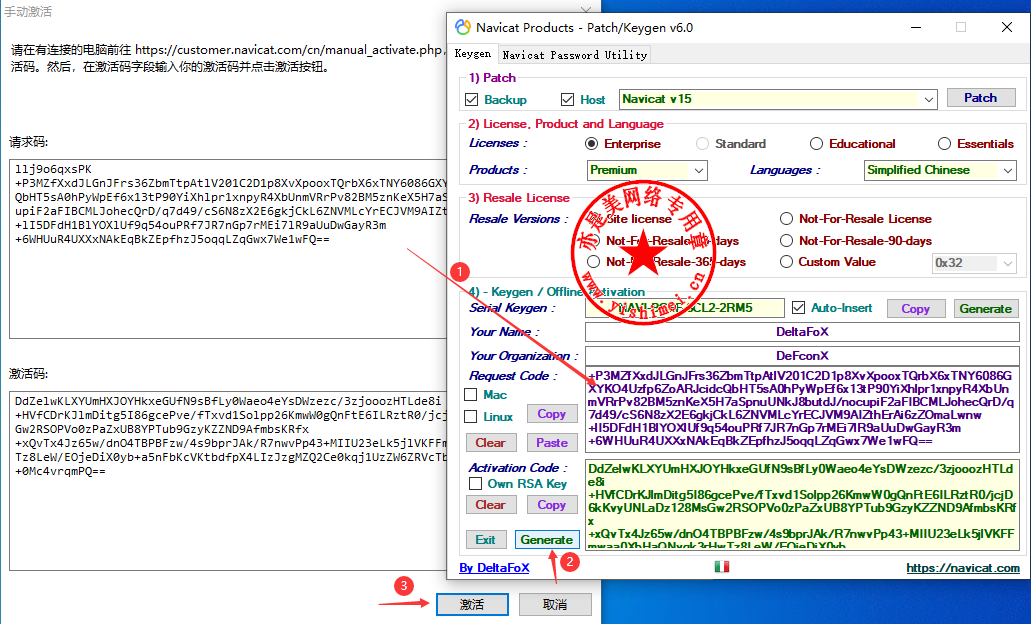Viewport: 1031px width, 624px height.
Task: Click the Italian flag icon in the keygen footer
Action: pyautogui.click(x=722, y=566)
